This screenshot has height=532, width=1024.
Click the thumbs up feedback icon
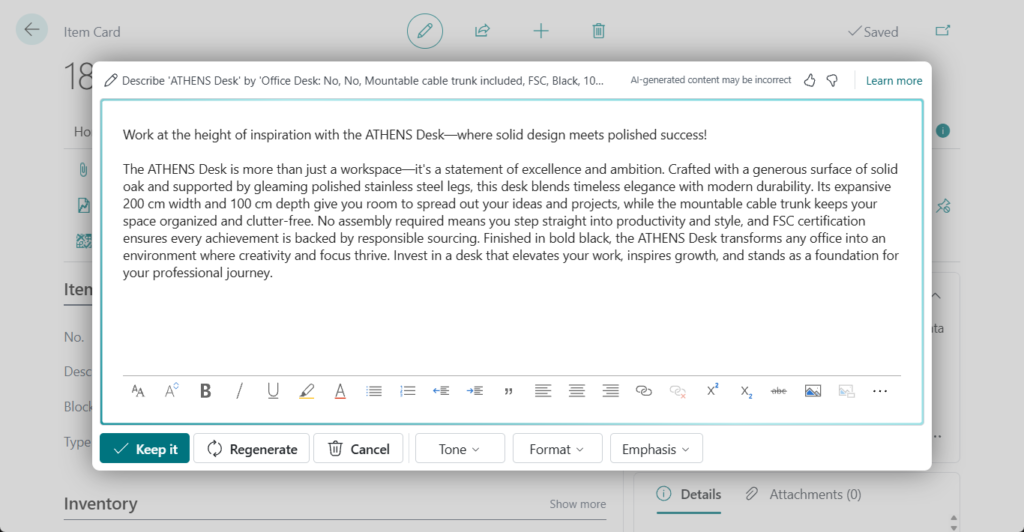[x=810, y=80]
